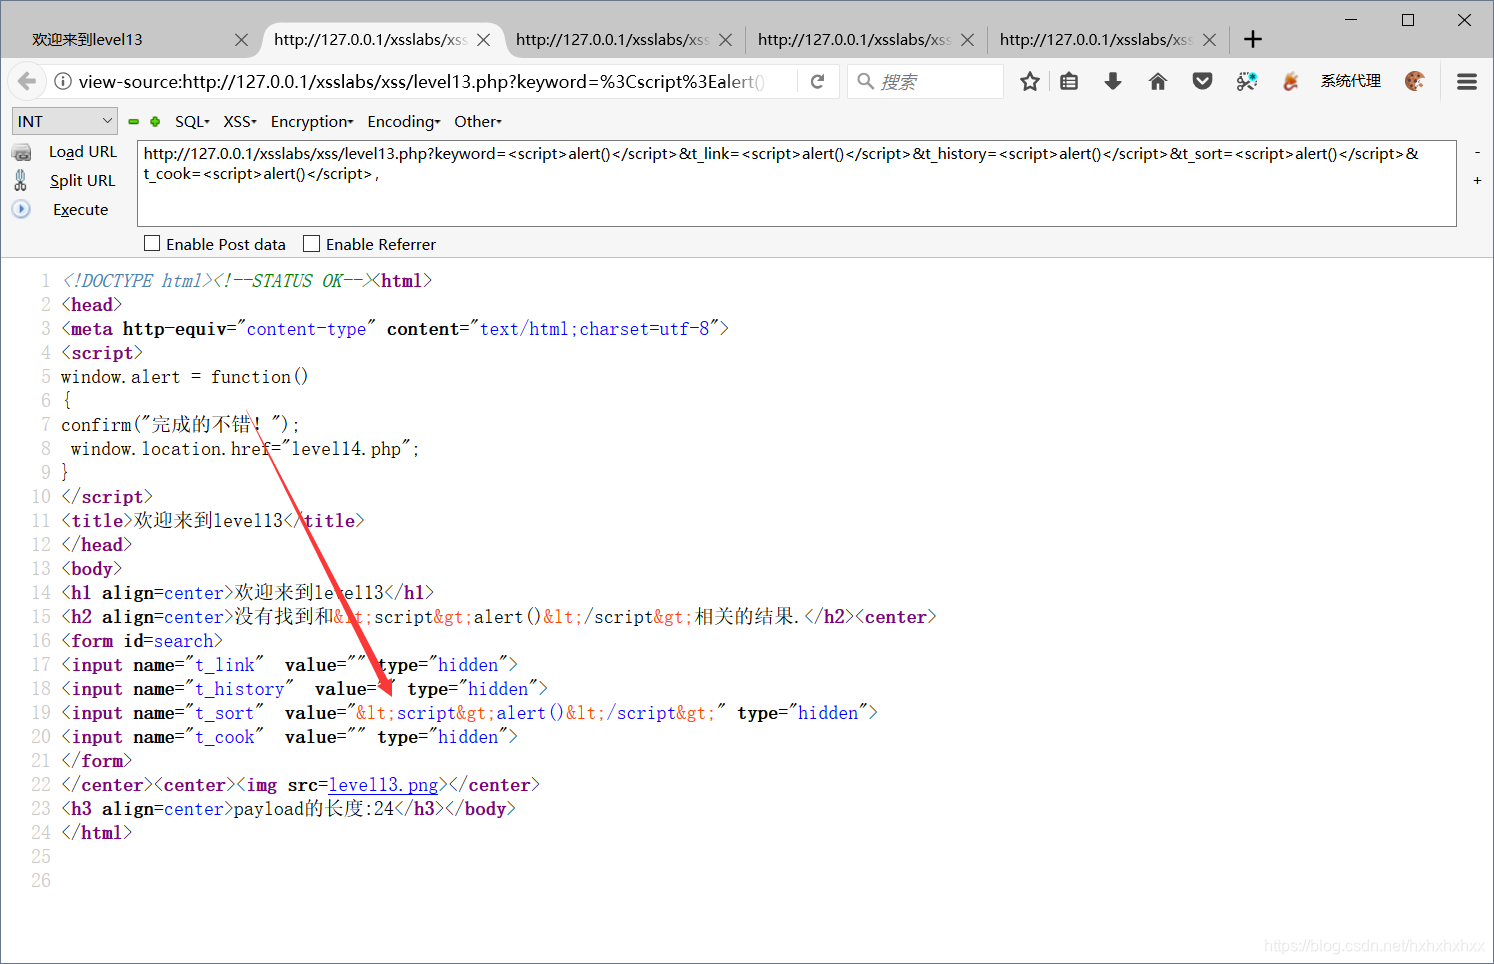Open the browser hamburger menu

[x=1467, y=82]
